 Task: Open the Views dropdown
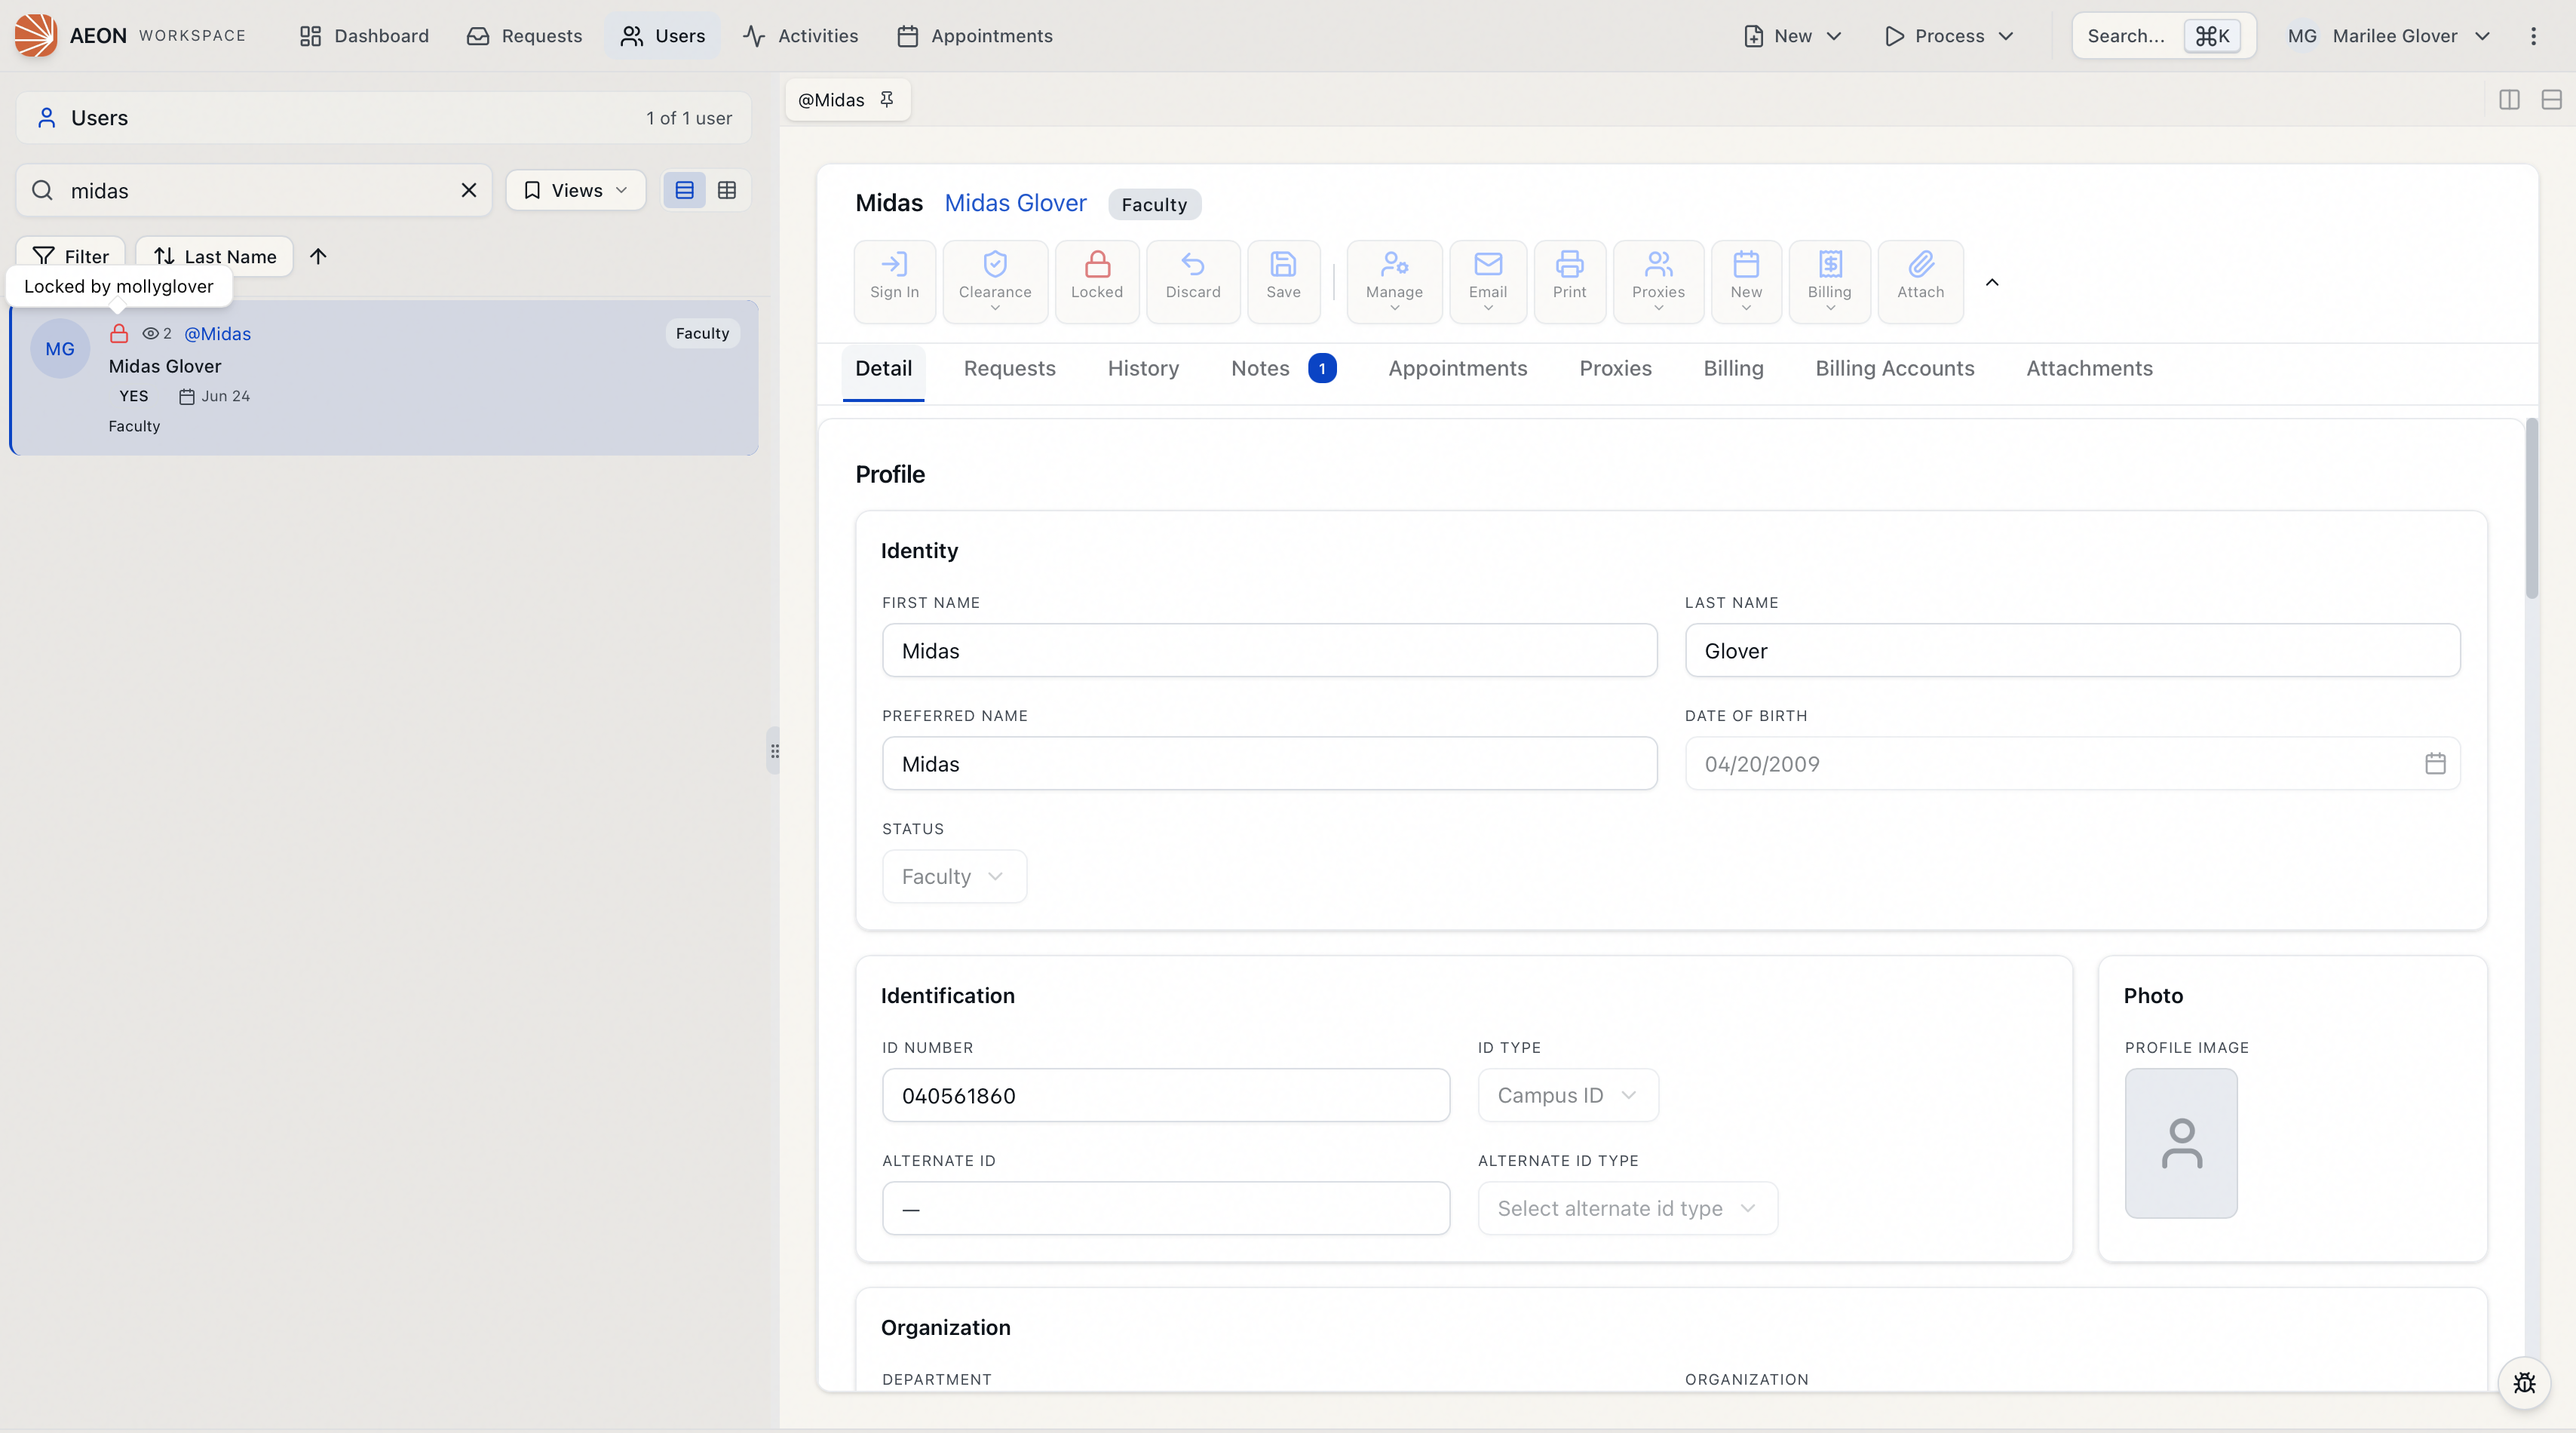pyautogui.click(x=575, y=190)
